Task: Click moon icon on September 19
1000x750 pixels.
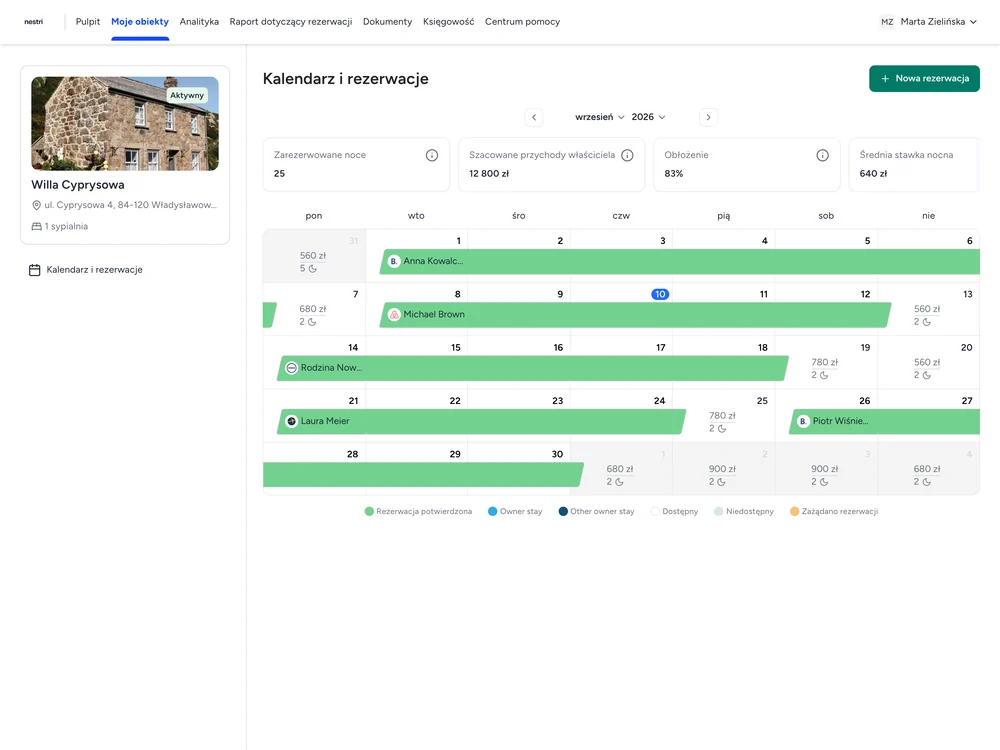Action: [x=824, y=376]
